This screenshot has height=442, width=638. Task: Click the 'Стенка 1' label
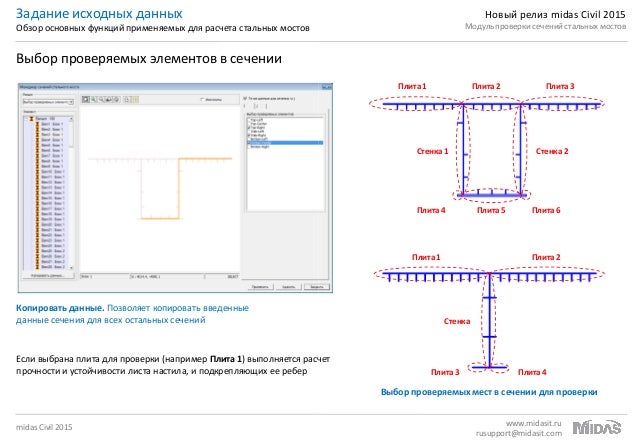[432, 151]
